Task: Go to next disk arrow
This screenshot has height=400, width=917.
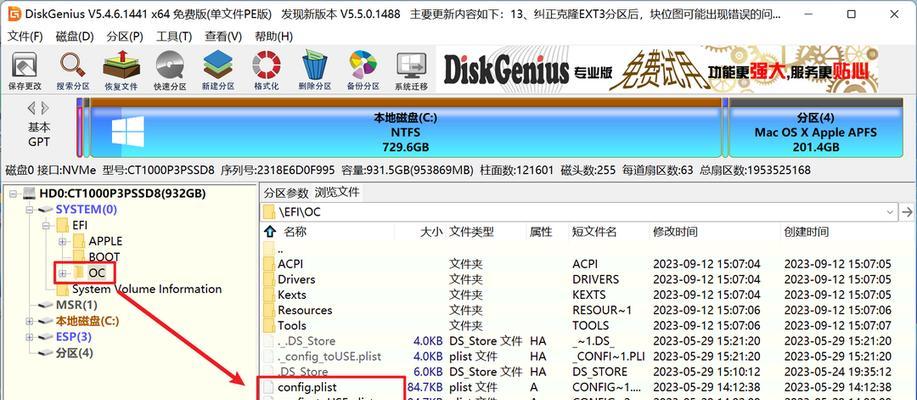Action: point(45,108)
